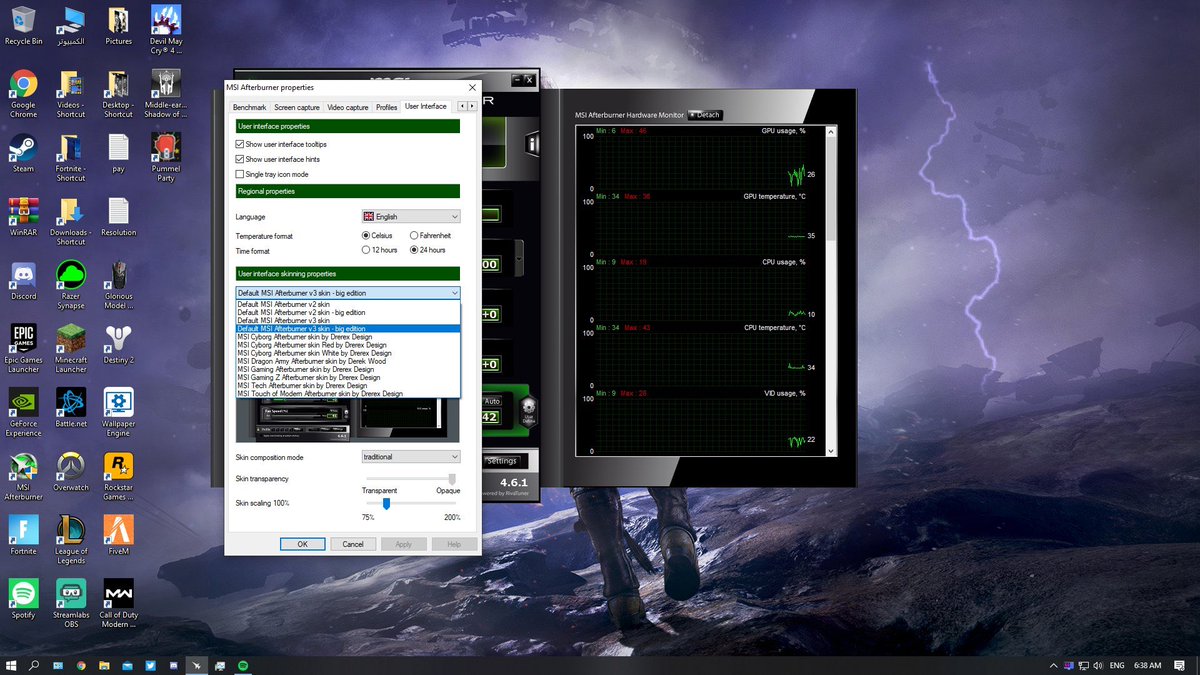Open the clock showing 6:38 AM
Viewport: 1200px width, 675px height.
point(1148,665)
